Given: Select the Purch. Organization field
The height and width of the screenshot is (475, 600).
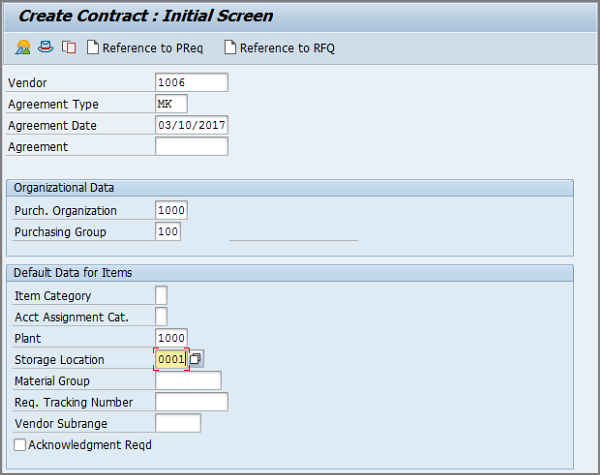Looking at the screenshot, I should [x=172, y=211].
